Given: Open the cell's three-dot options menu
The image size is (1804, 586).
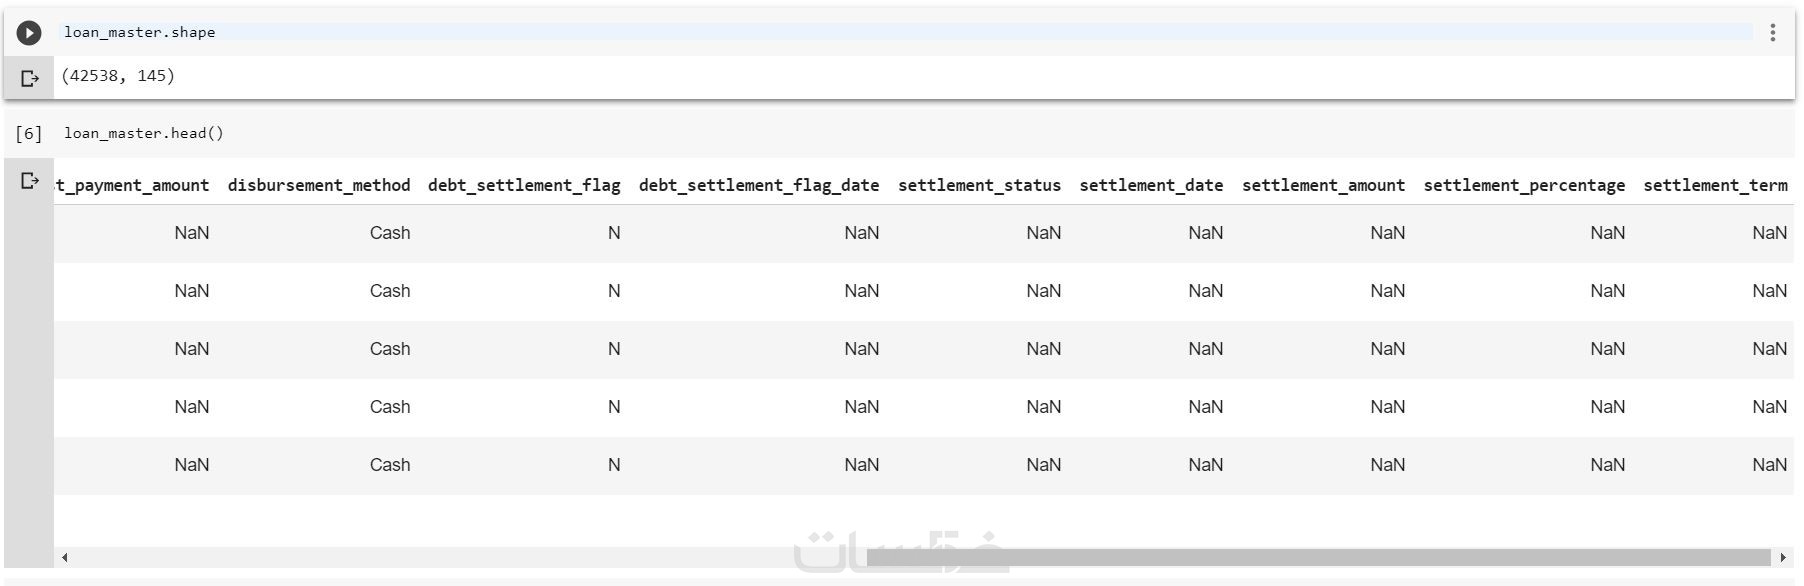Looking at the screenshot, I should click(1772, 33).
